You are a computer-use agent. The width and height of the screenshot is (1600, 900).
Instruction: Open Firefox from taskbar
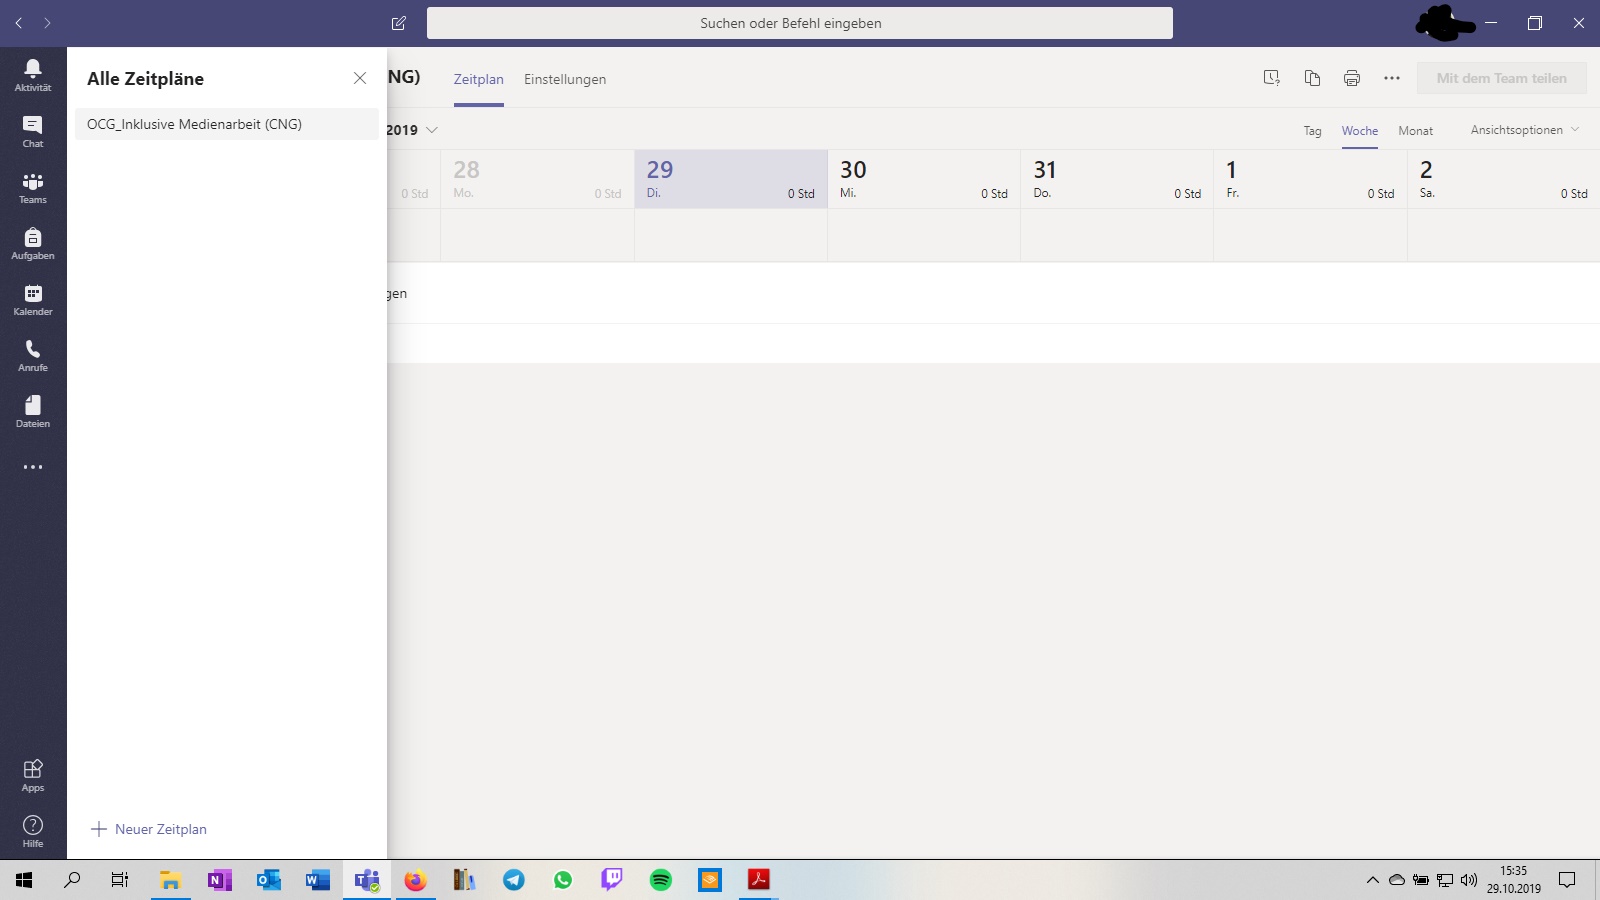click(415, 880)
